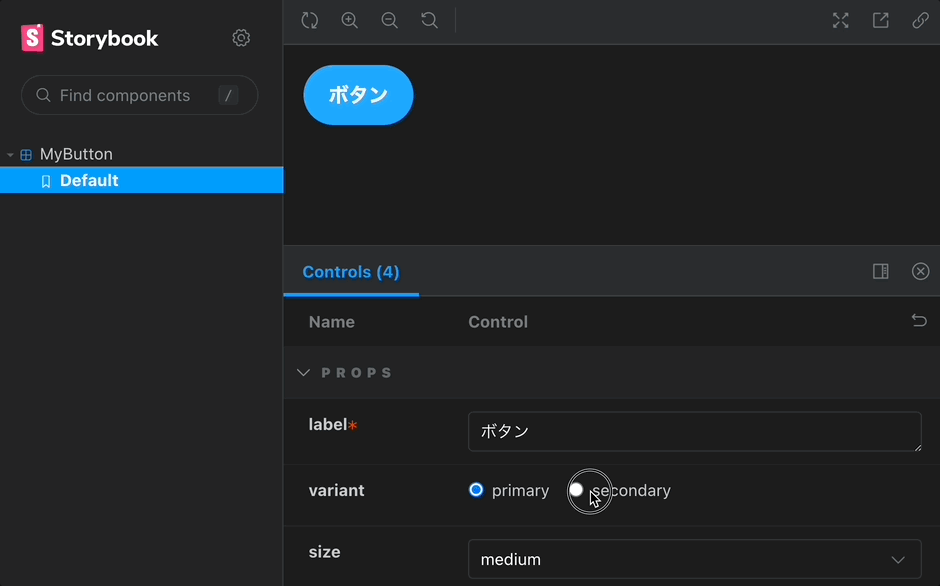Close the addons panel
Image resolution: width=940 pixels, height=586 pixels.
tap(920, 271)
